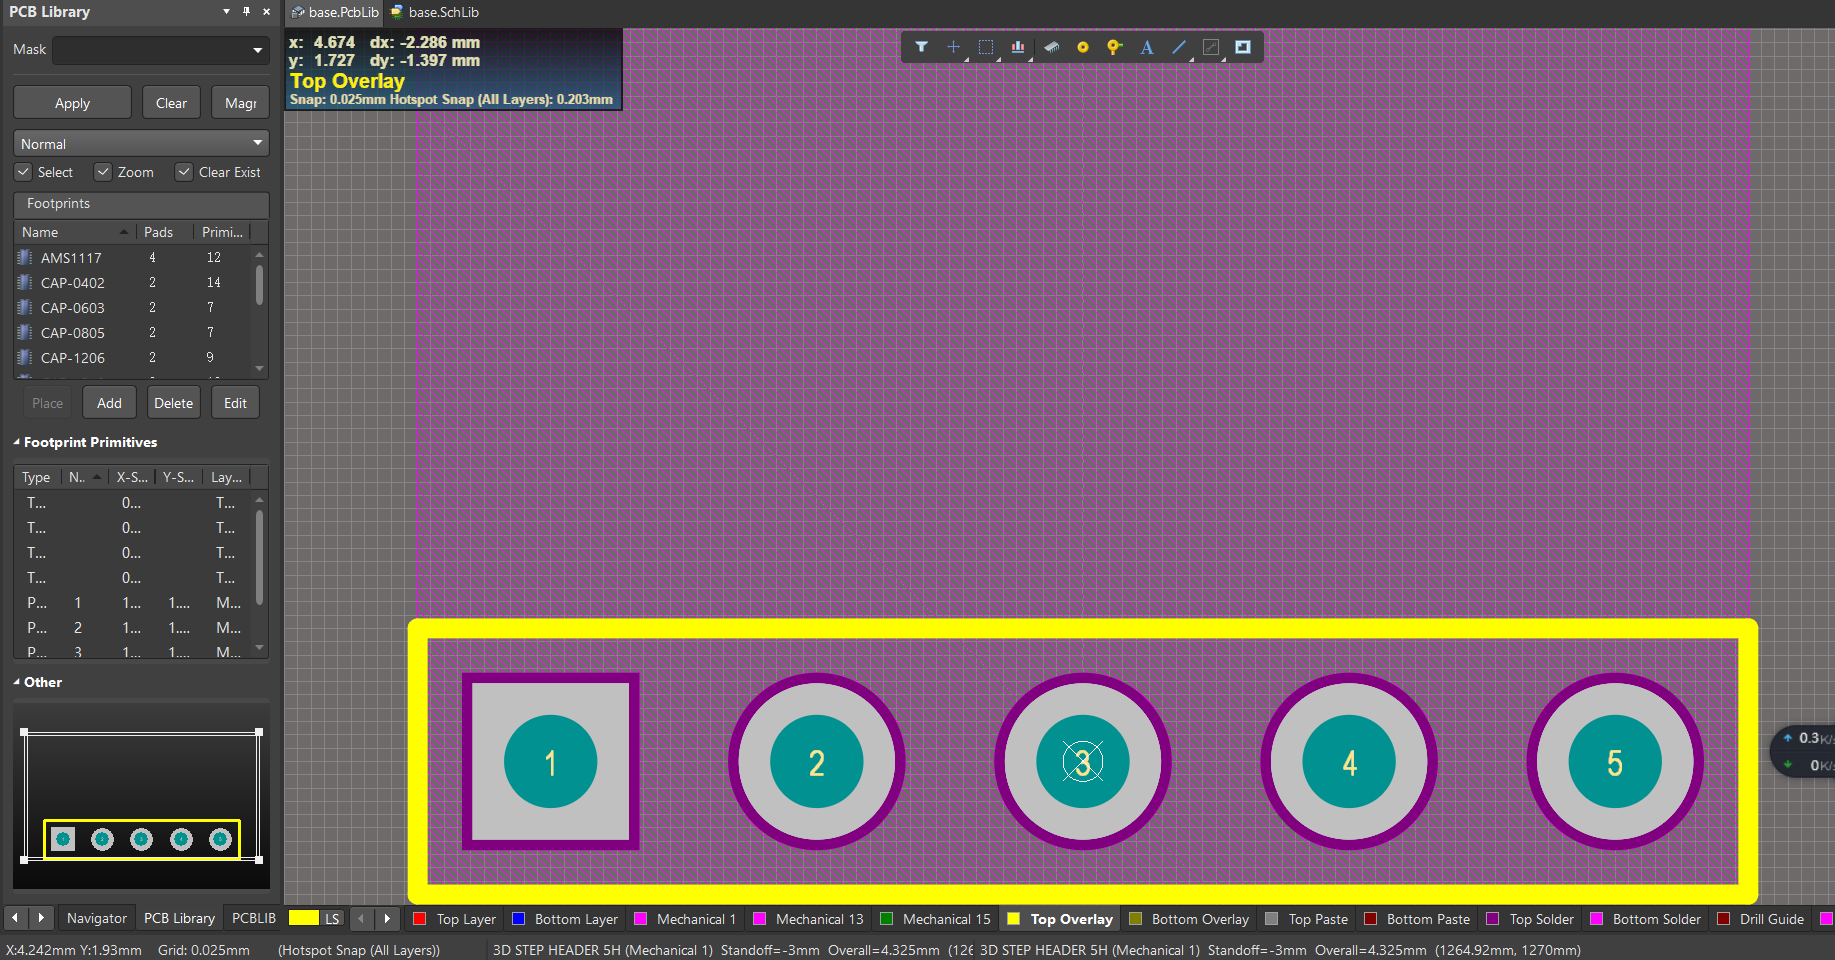Switch to the base.PcbLib tab
1835x960 pixels.
click(335, 12)
